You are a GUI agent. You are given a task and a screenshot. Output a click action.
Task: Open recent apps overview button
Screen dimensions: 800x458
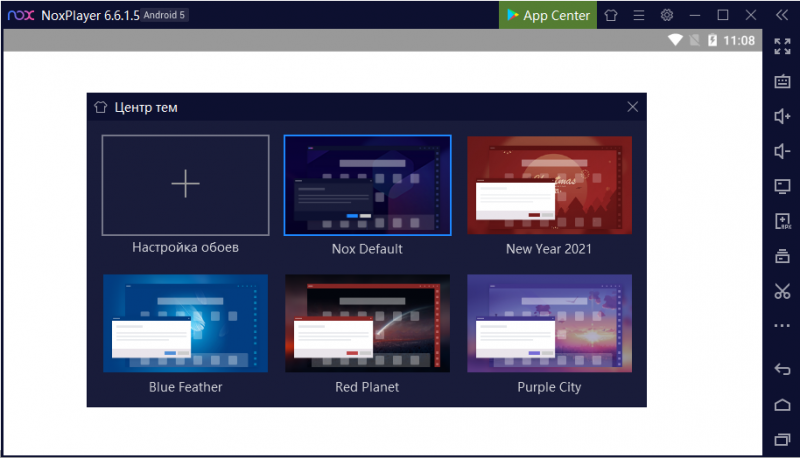pyautogui.click(x=782, y=439)
